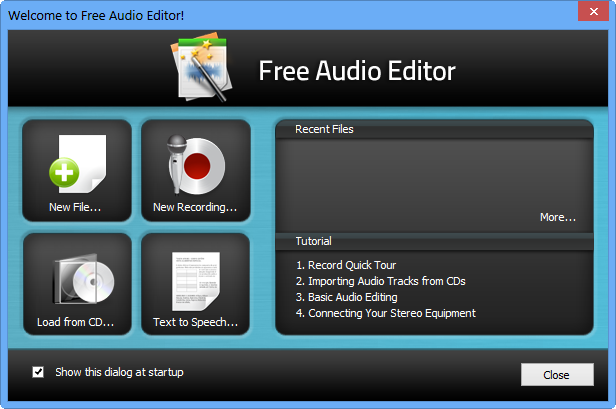Open the Basic Audio Editing tutorial
The width and height of the screenshot is (616, 409).
(346, 297)
